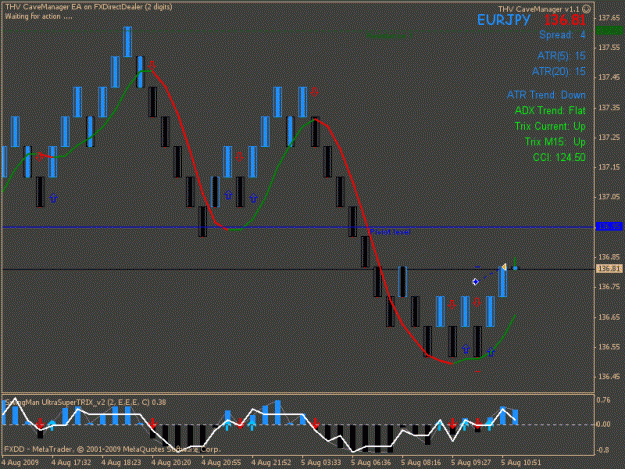
Task: Click the '4 Aug 20:20' time axis label
Action: click(x=171, y=463)
